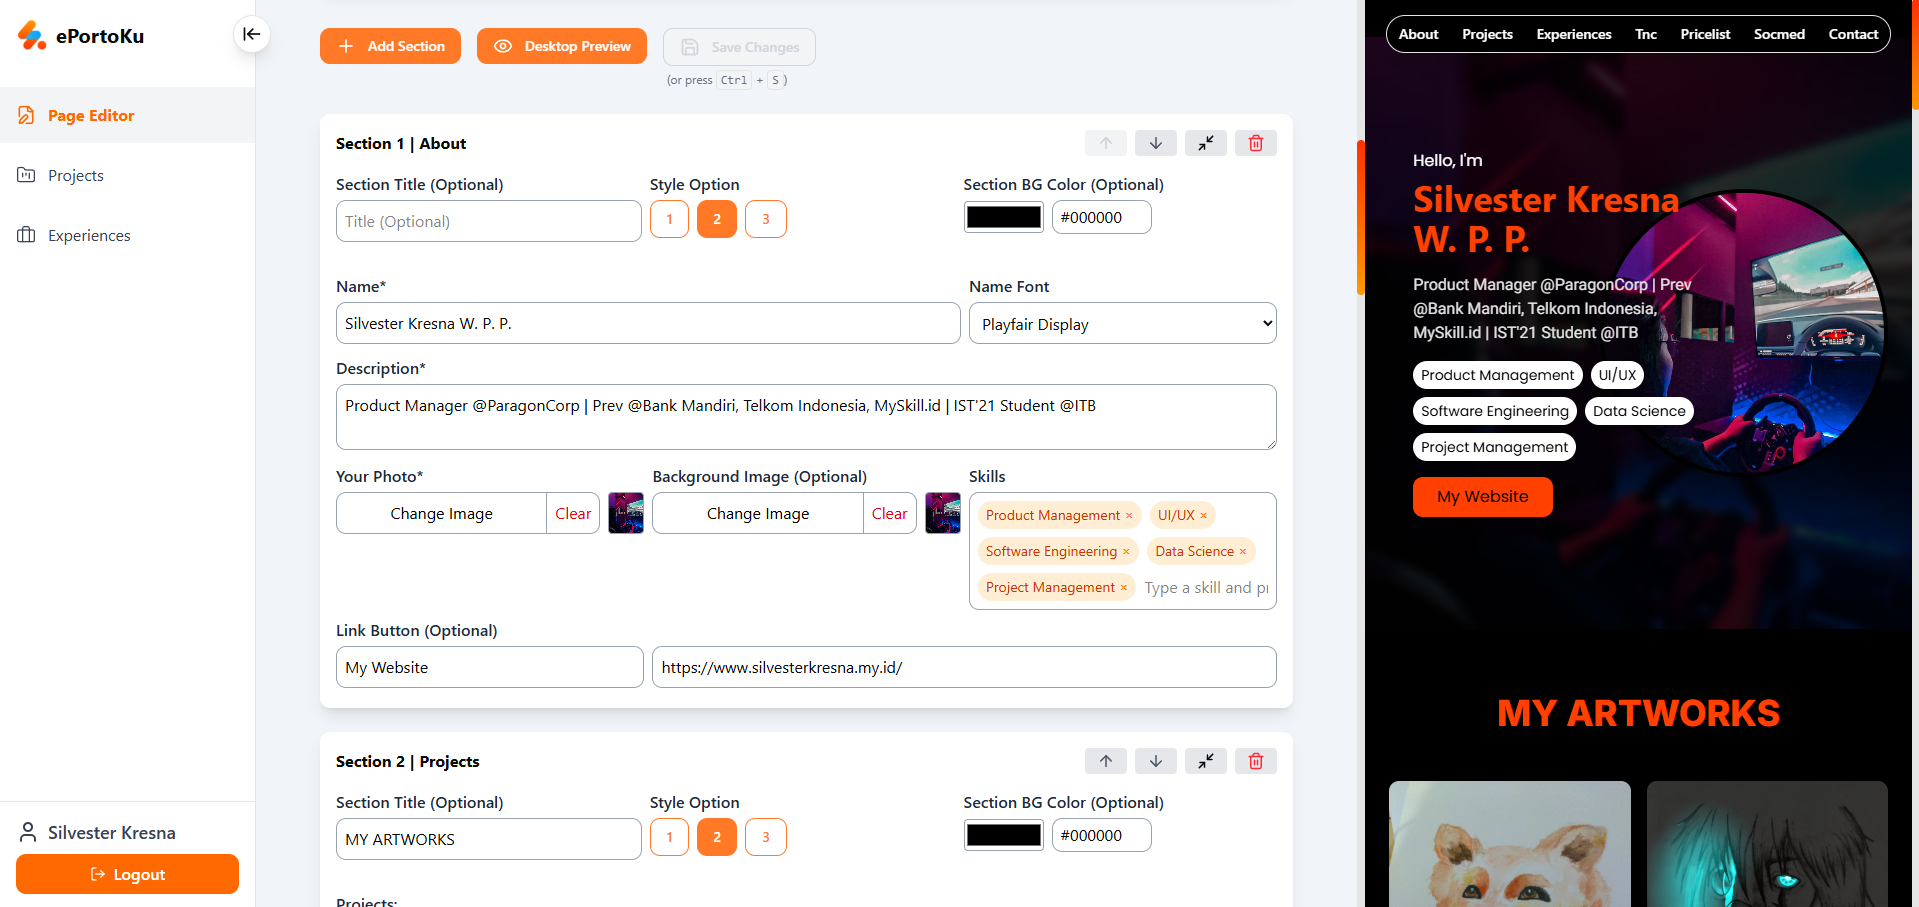The width and height of the screenshot is (1919, 907).
Task: Remove the Data Science skill tag
Action: coord(1244,551)
